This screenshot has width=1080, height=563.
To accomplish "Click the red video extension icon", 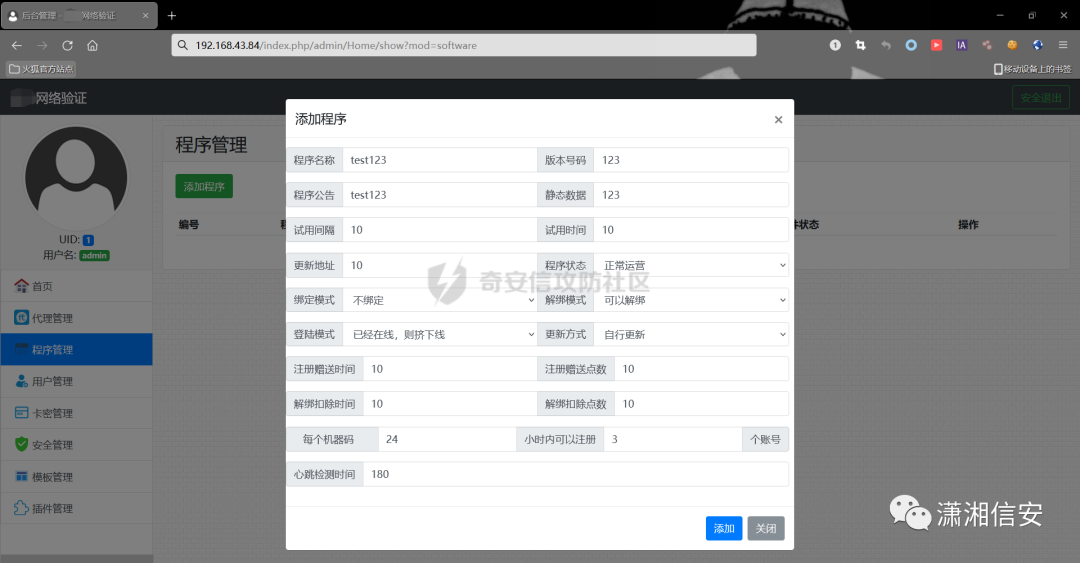I will pos(937,45).
